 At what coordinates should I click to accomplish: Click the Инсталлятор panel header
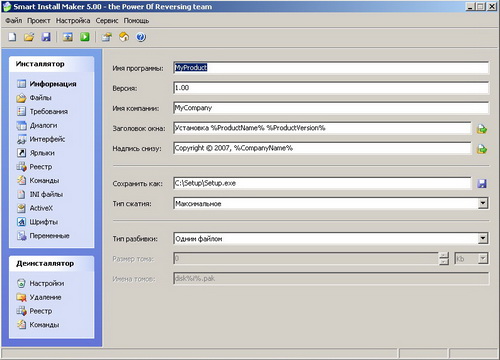[52, 64]
